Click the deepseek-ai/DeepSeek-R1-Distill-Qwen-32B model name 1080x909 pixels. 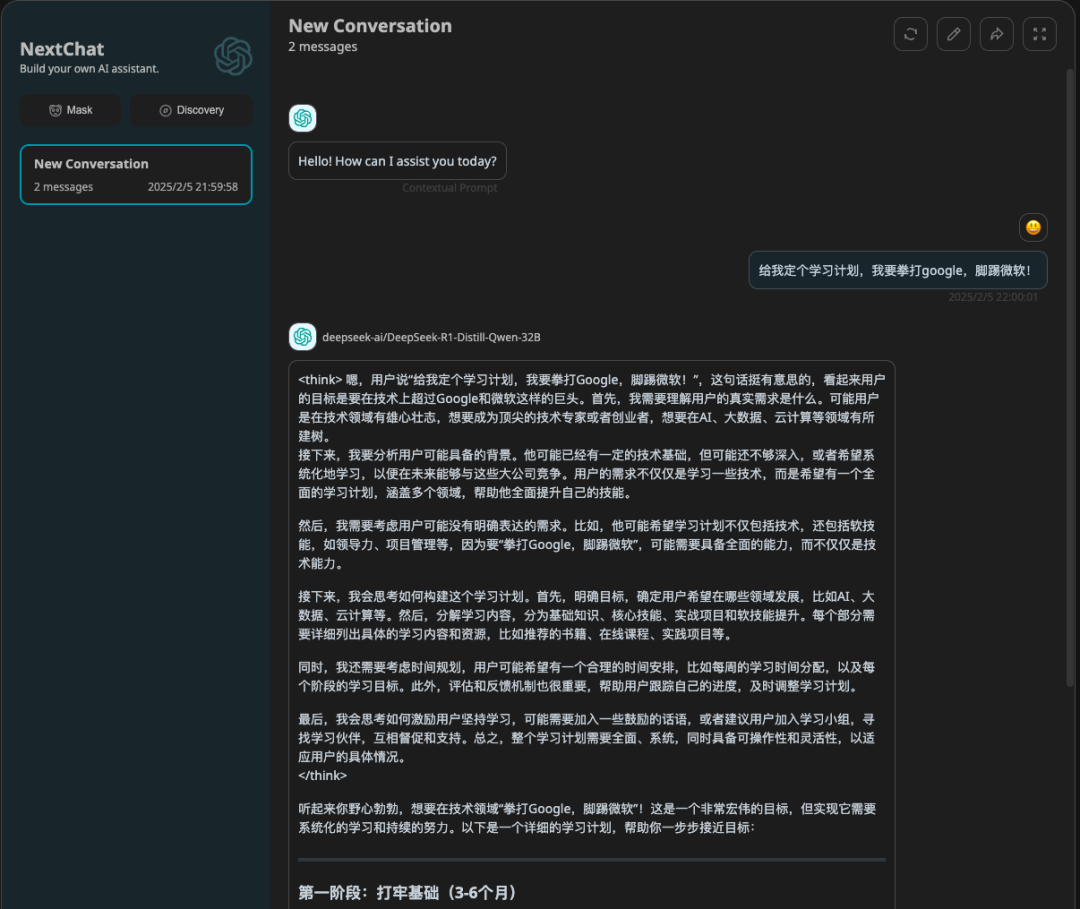[431, 337]
